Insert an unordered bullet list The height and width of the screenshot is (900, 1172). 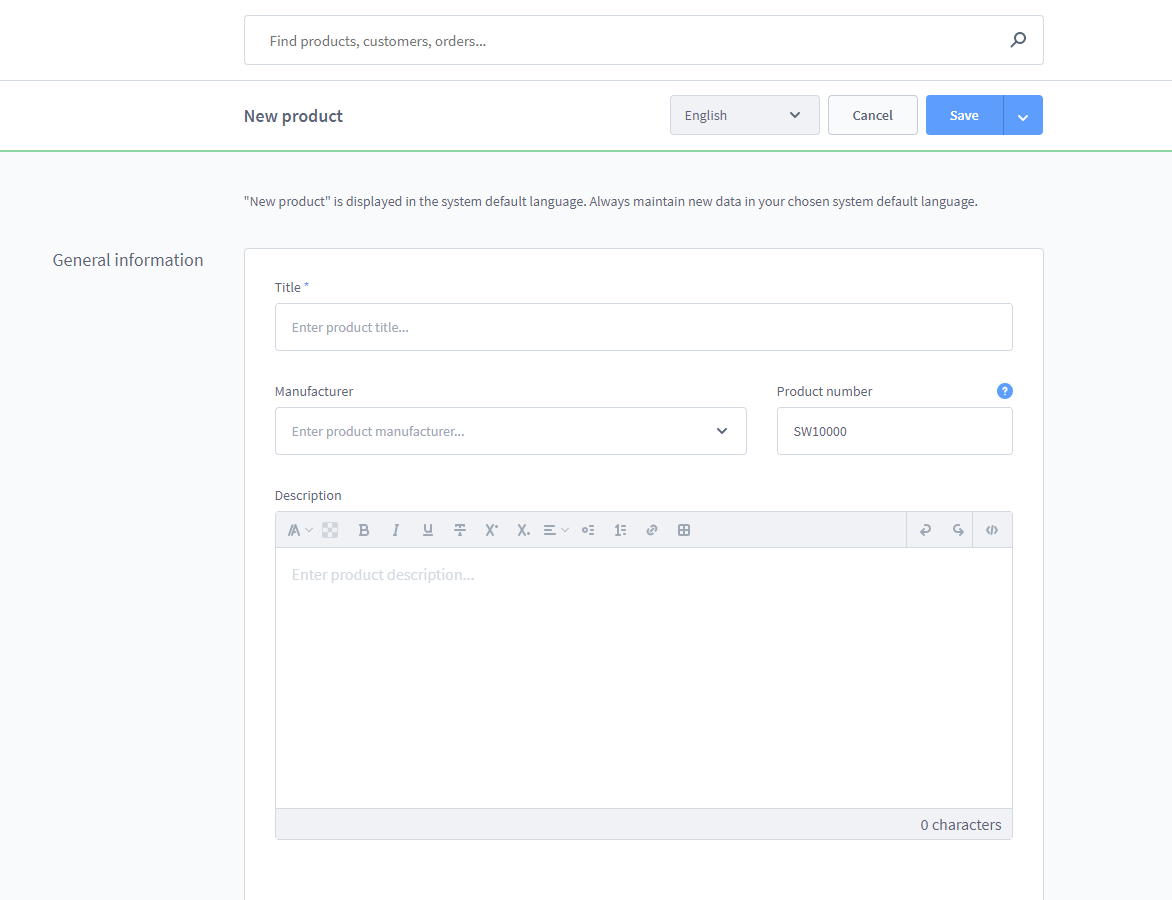coord(588,530)
